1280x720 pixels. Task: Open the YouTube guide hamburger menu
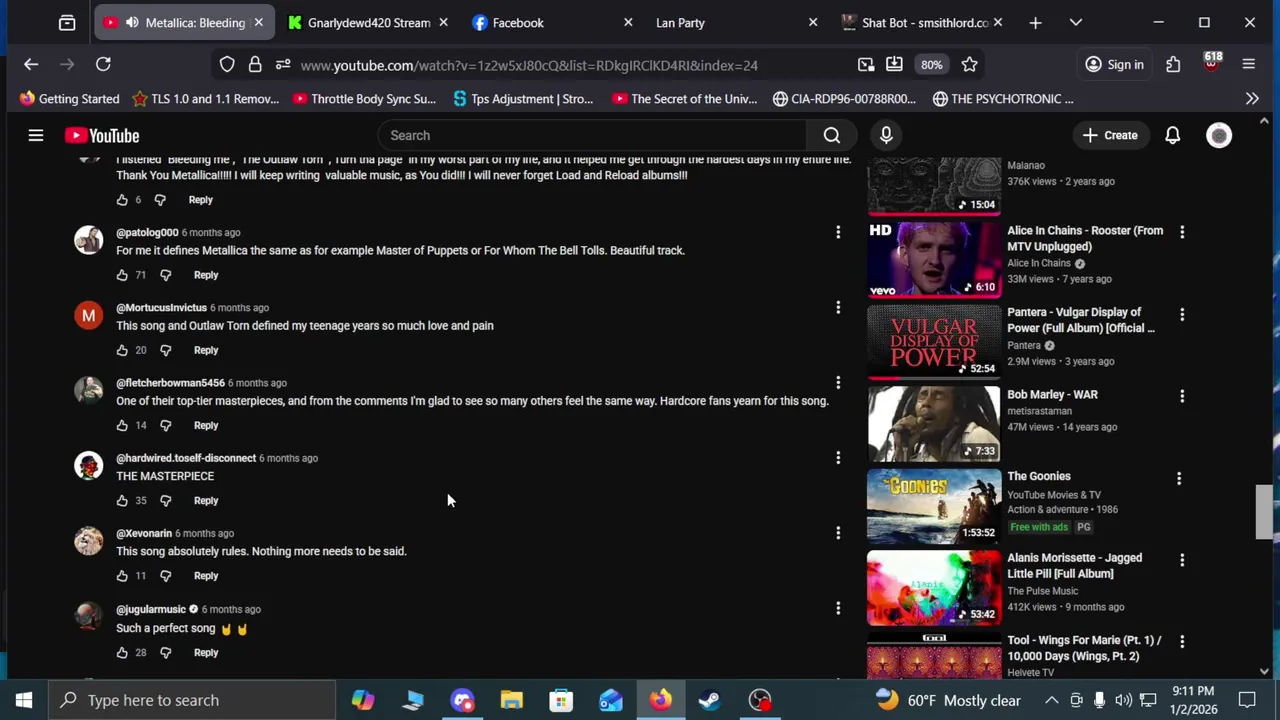(36, 135)
